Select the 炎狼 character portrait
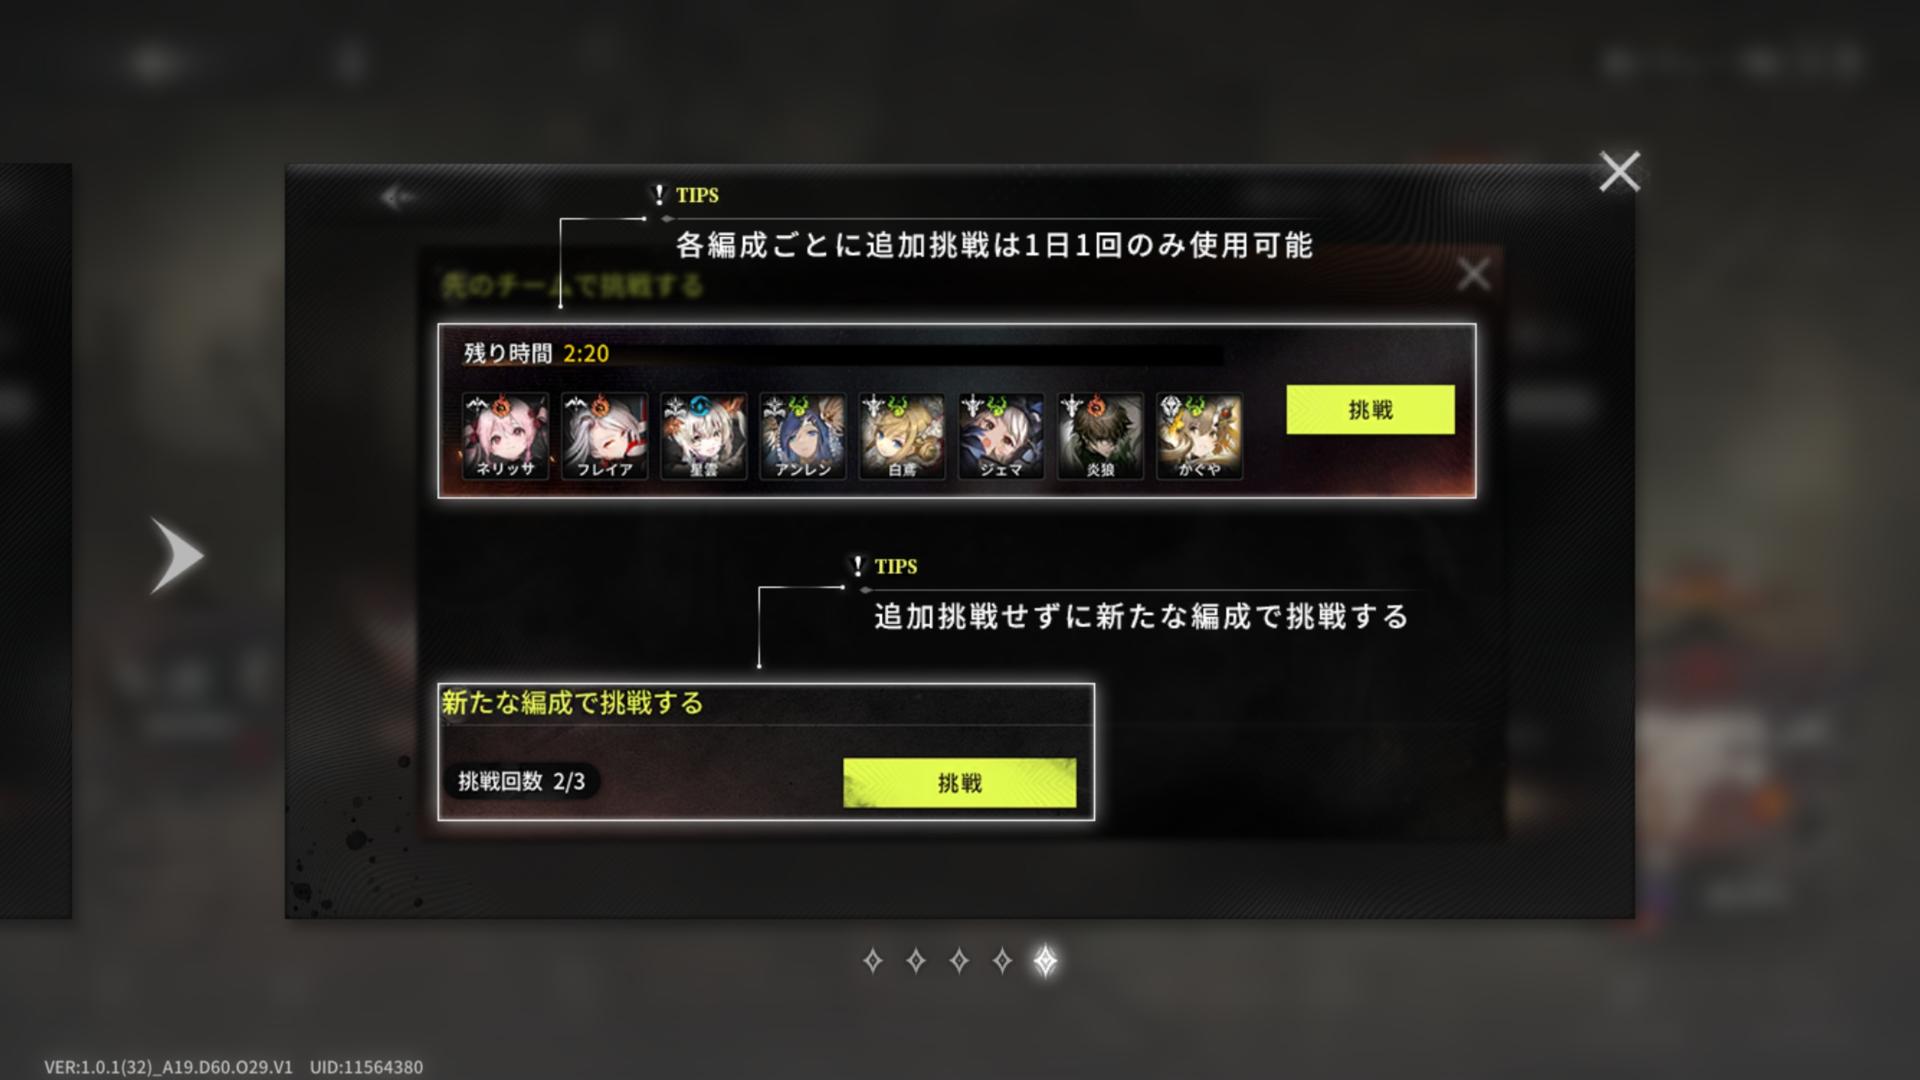Viewport: 1920px width, 1080px height. point(1100,436)
